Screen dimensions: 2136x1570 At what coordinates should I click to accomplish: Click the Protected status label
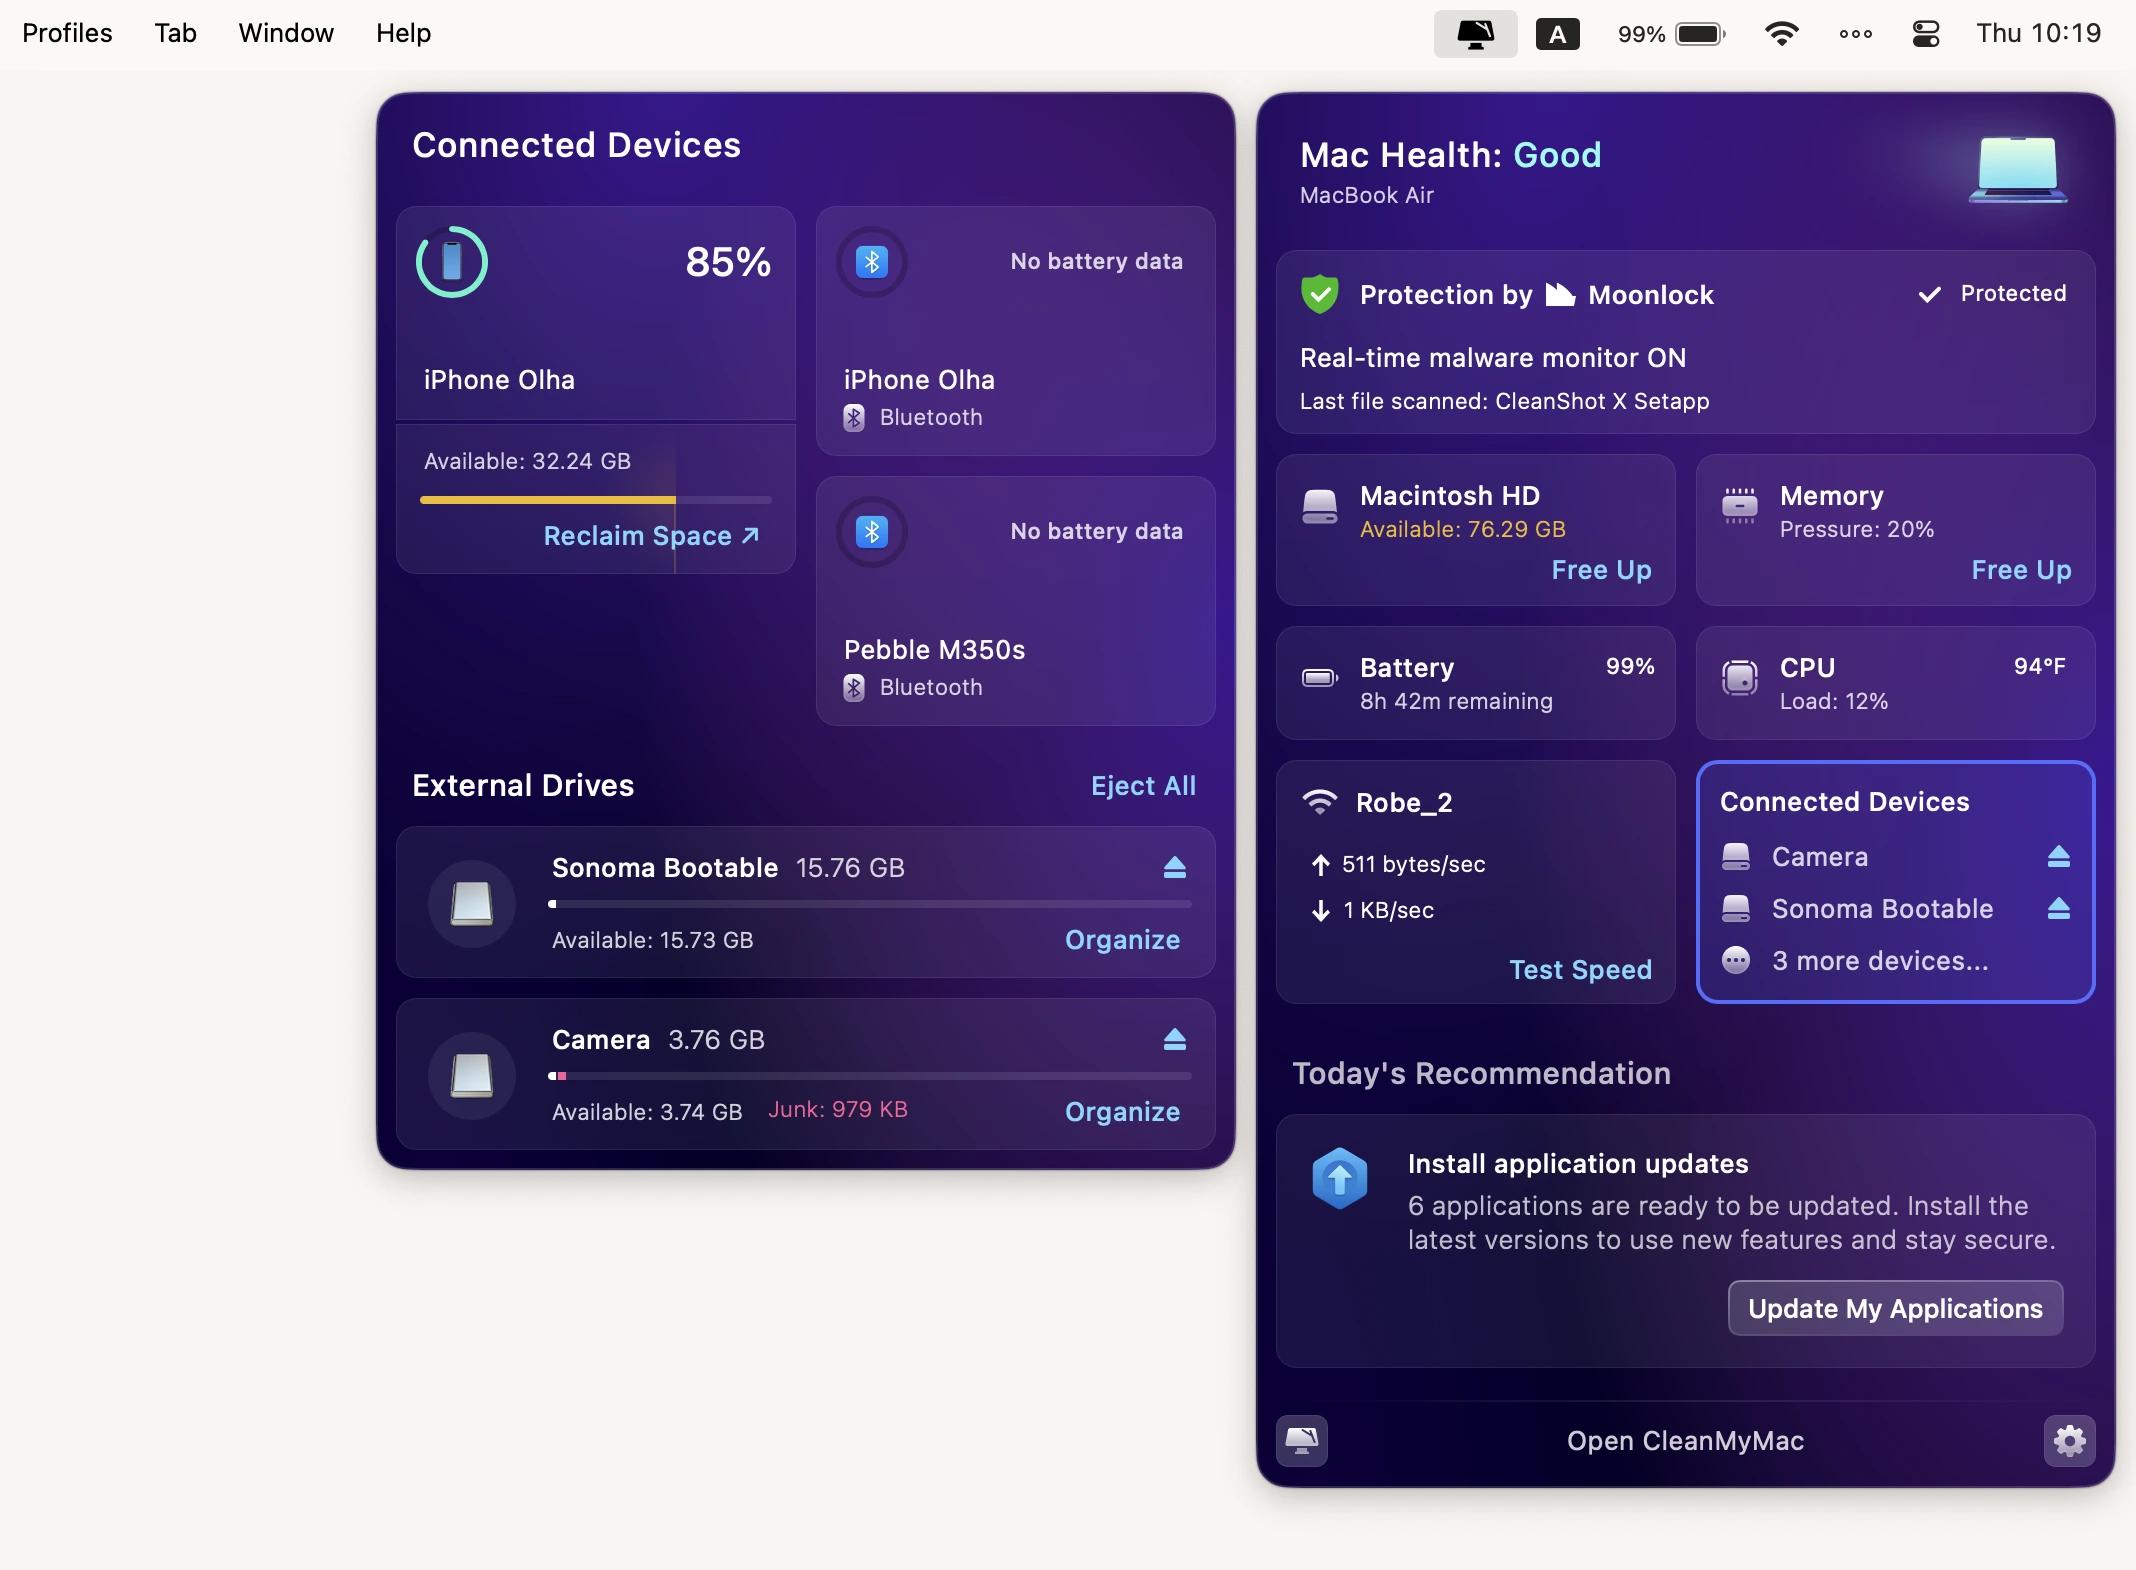(2012, 293)
